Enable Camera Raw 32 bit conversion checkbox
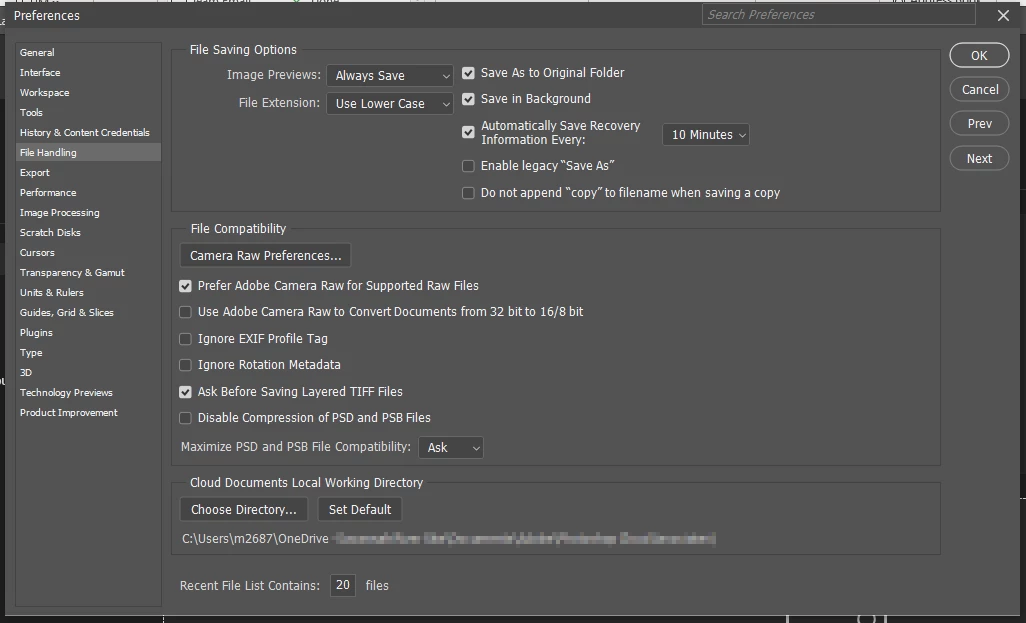The height and width of the screenshot is (623, 1026). pyautogui.click(x=185, y=312)
